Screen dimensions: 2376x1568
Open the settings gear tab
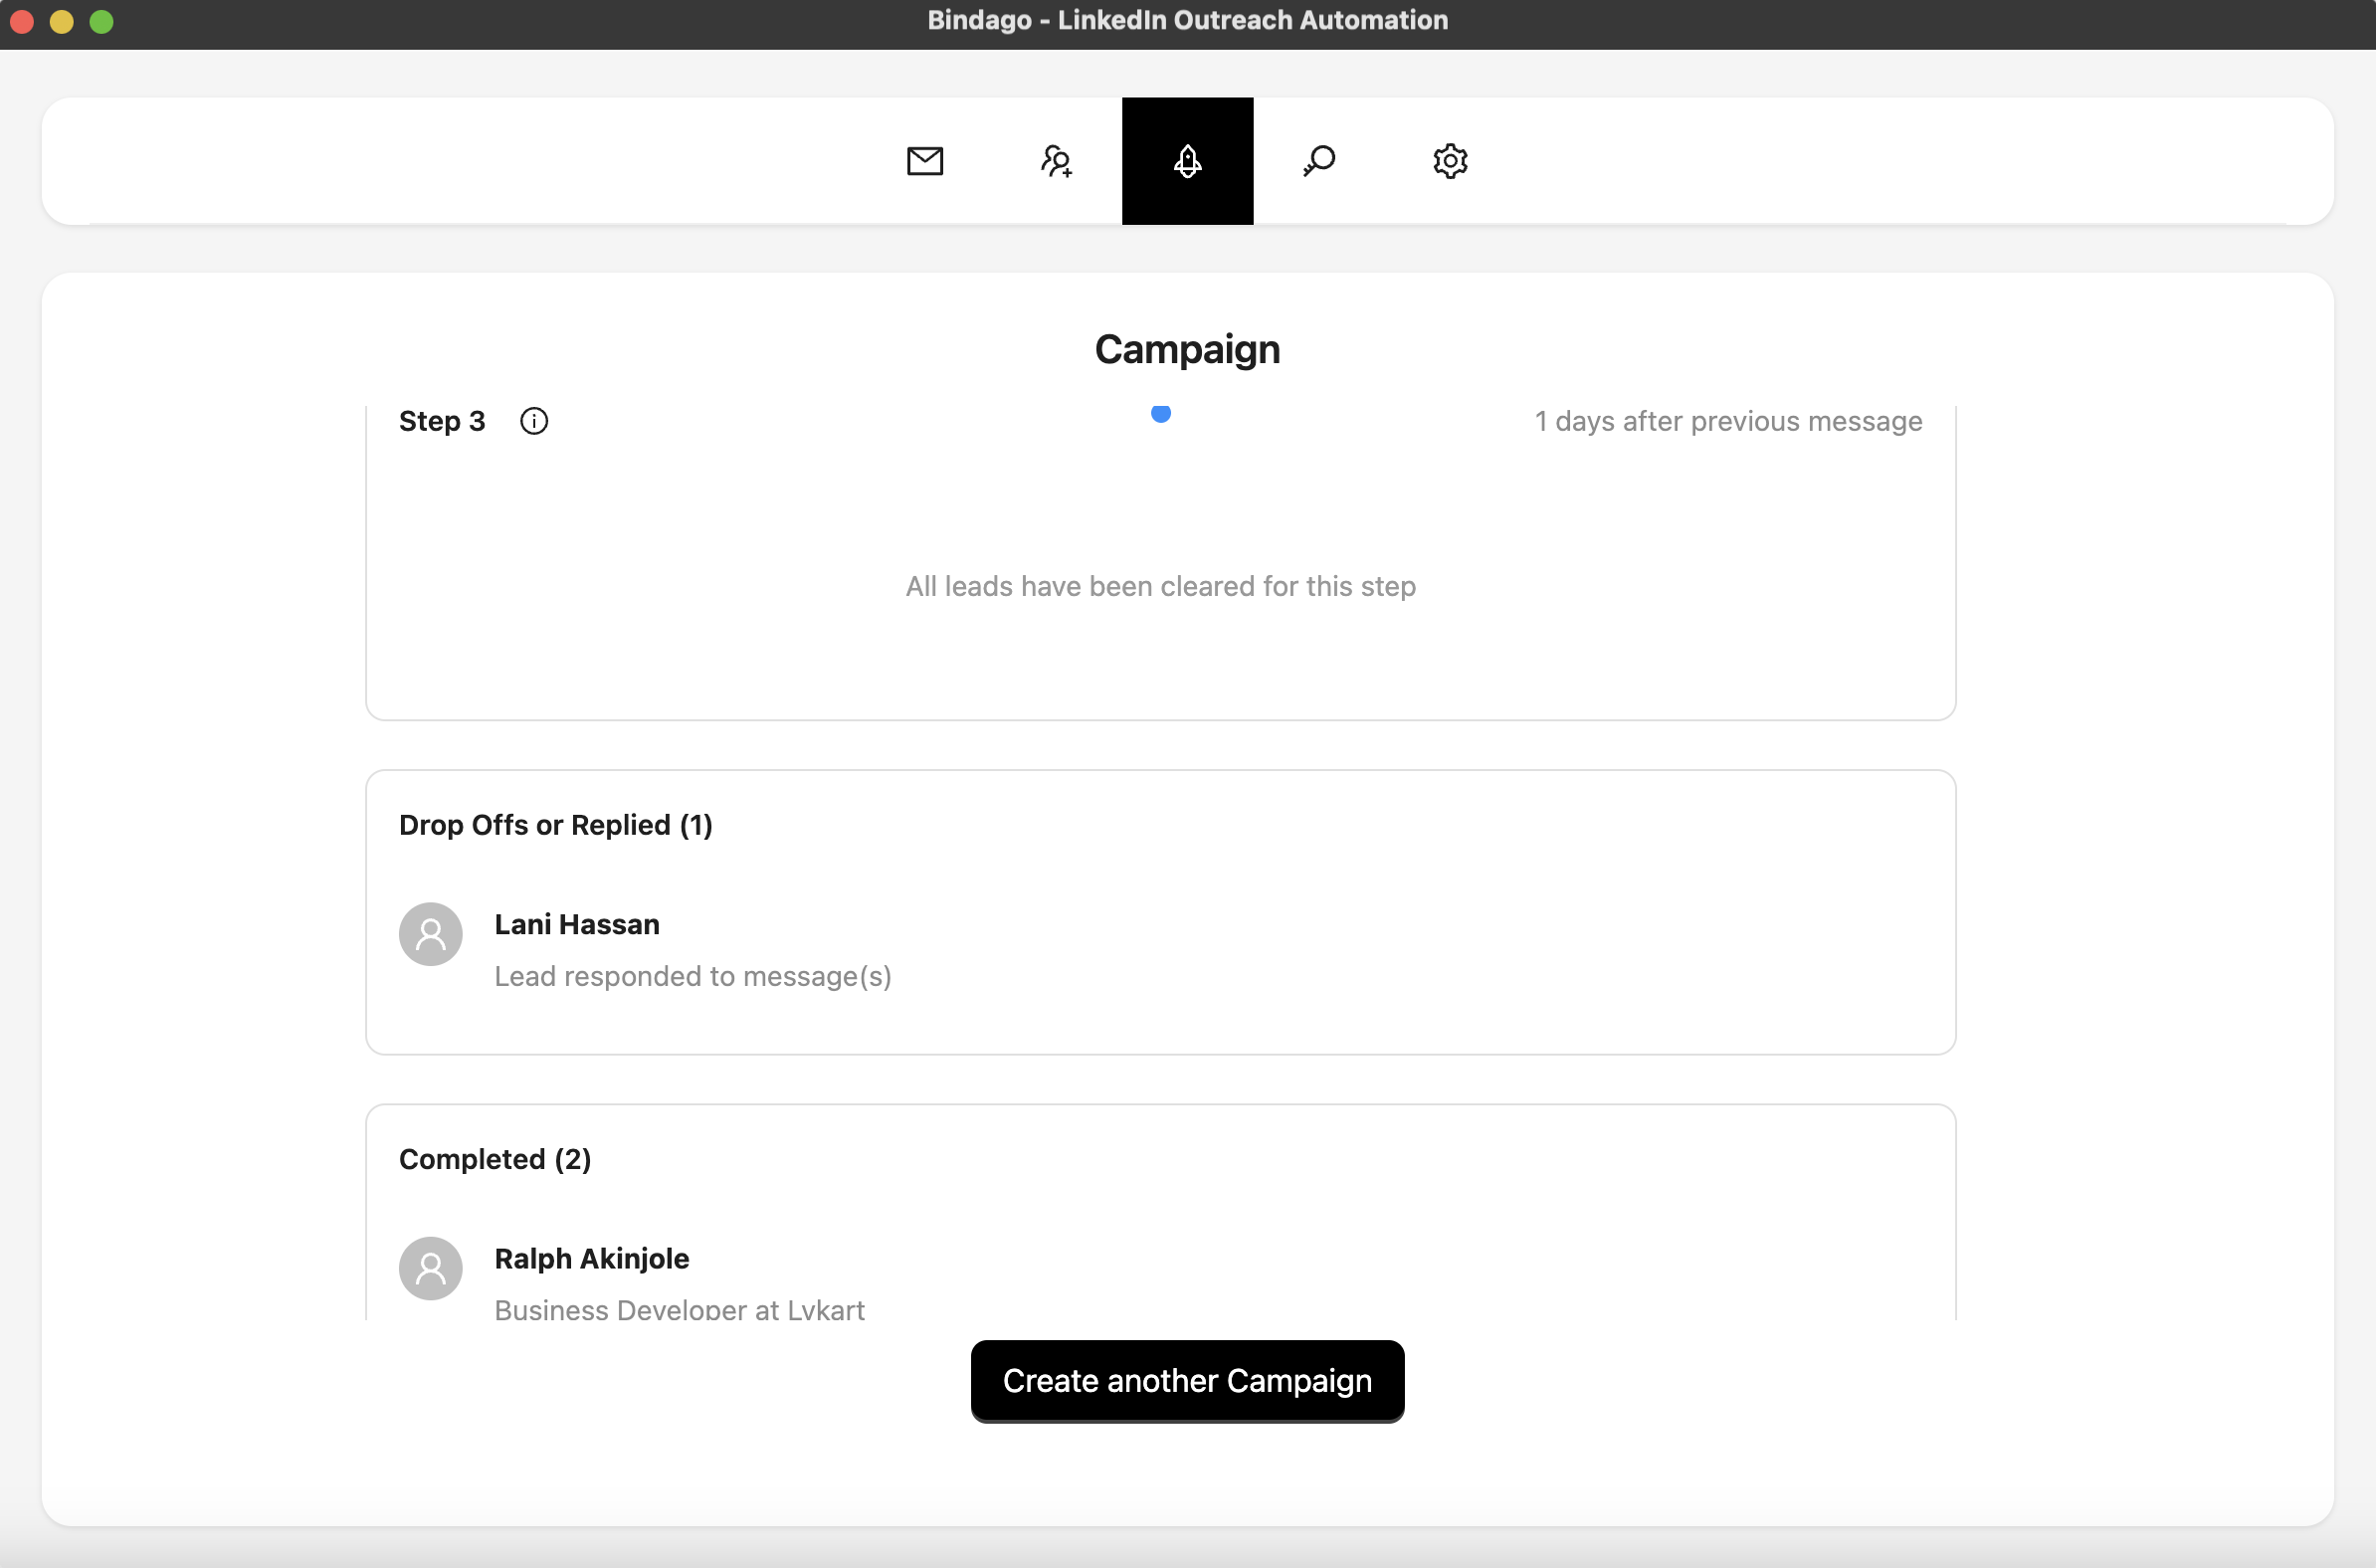point(1450,161)
